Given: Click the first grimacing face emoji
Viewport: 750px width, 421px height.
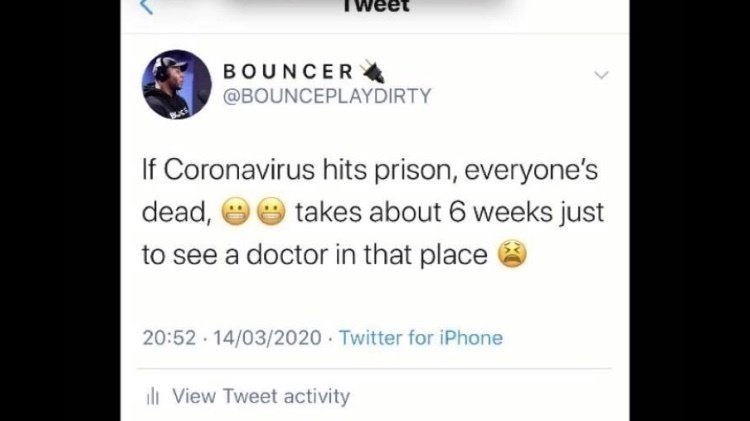Looking at the screenshot, I should coord(236,211).
